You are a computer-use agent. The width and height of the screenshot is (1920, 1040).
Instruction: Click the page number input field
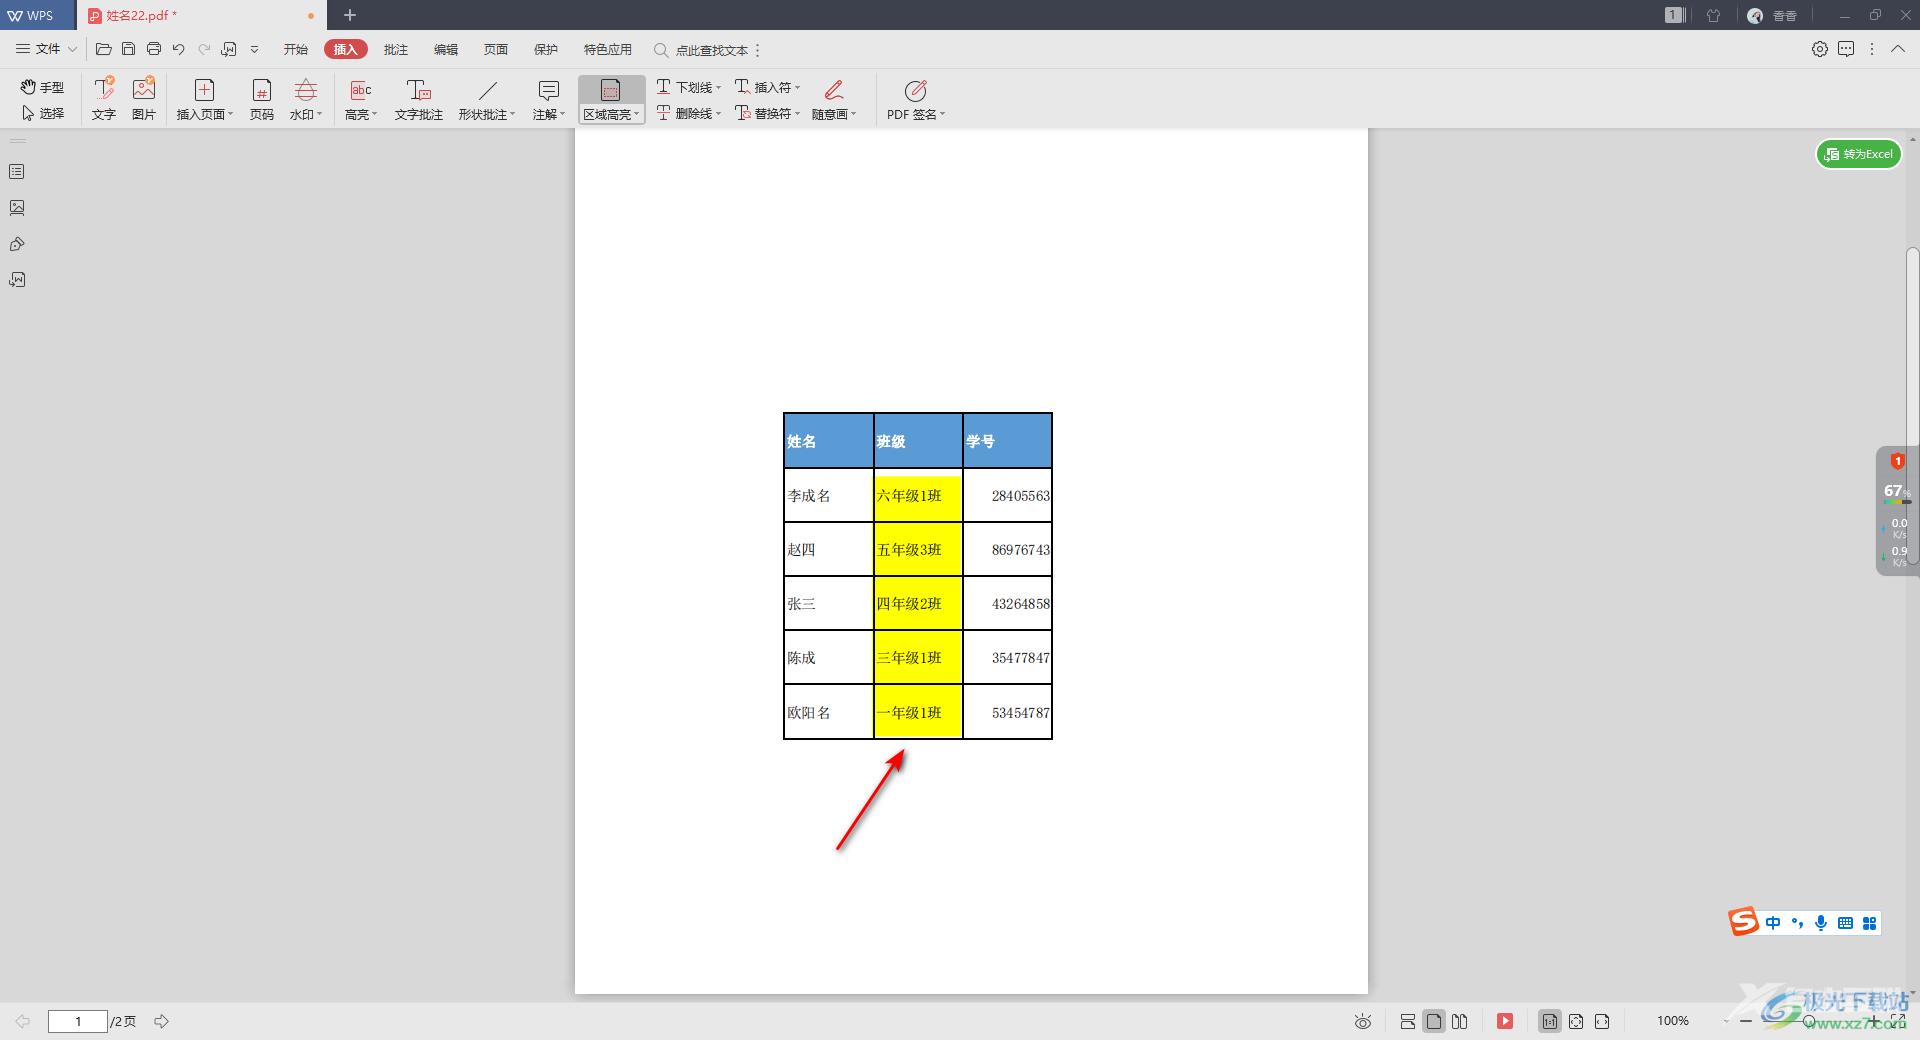(x=78, y=1021)
